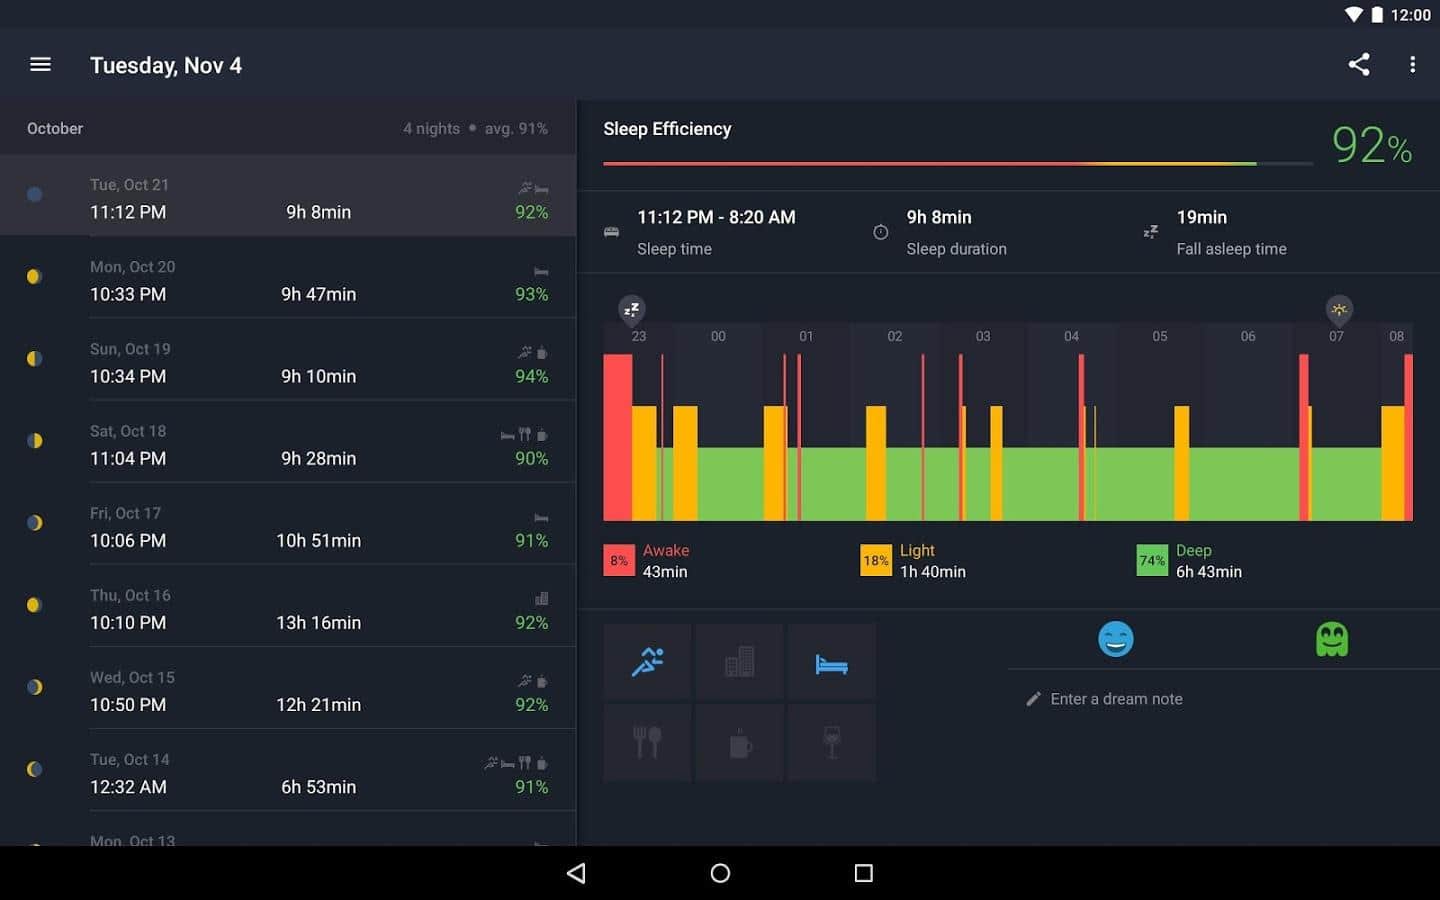Image resolution: width=1440 pixels, height=900 pixels.
Task: Enable the wine glass alcohol tag
Action: click(831, 743)
